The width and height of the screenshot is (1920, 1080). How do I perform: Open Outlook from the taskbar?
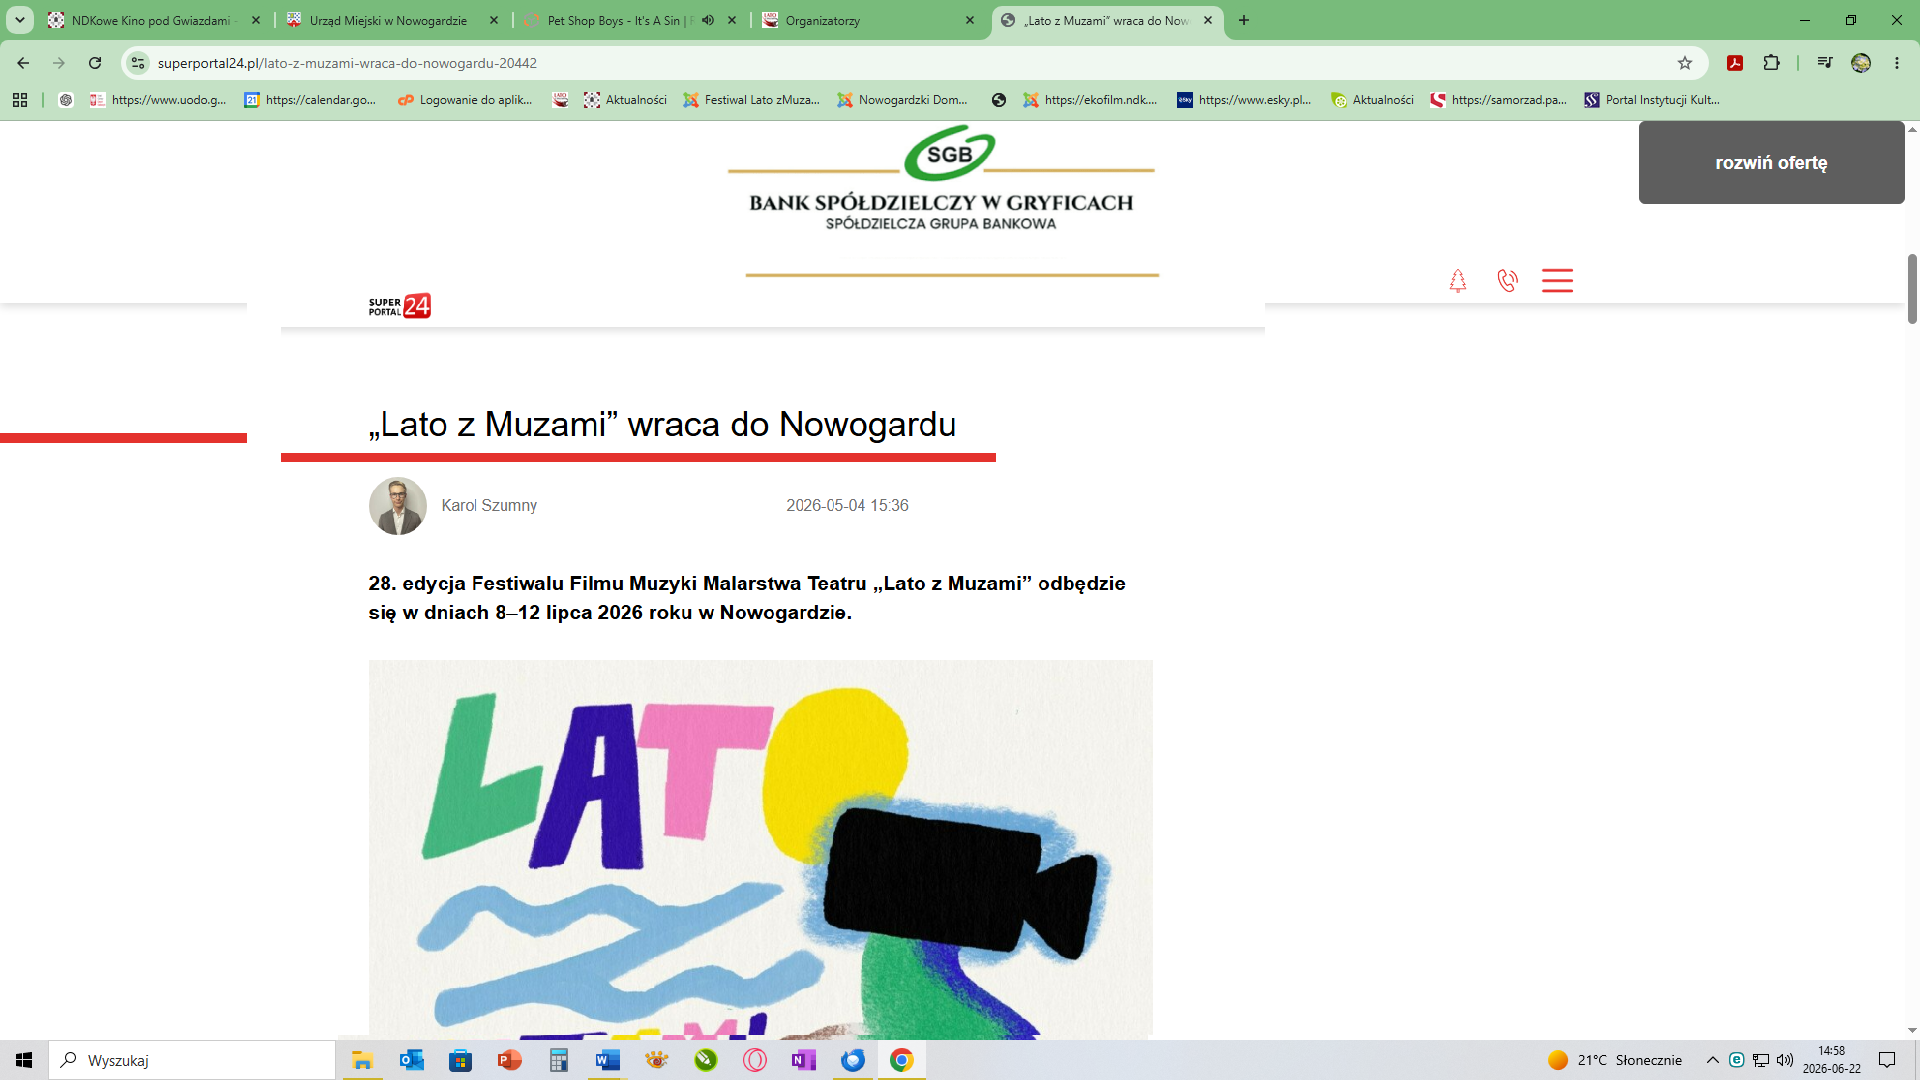coord(411,1060)
